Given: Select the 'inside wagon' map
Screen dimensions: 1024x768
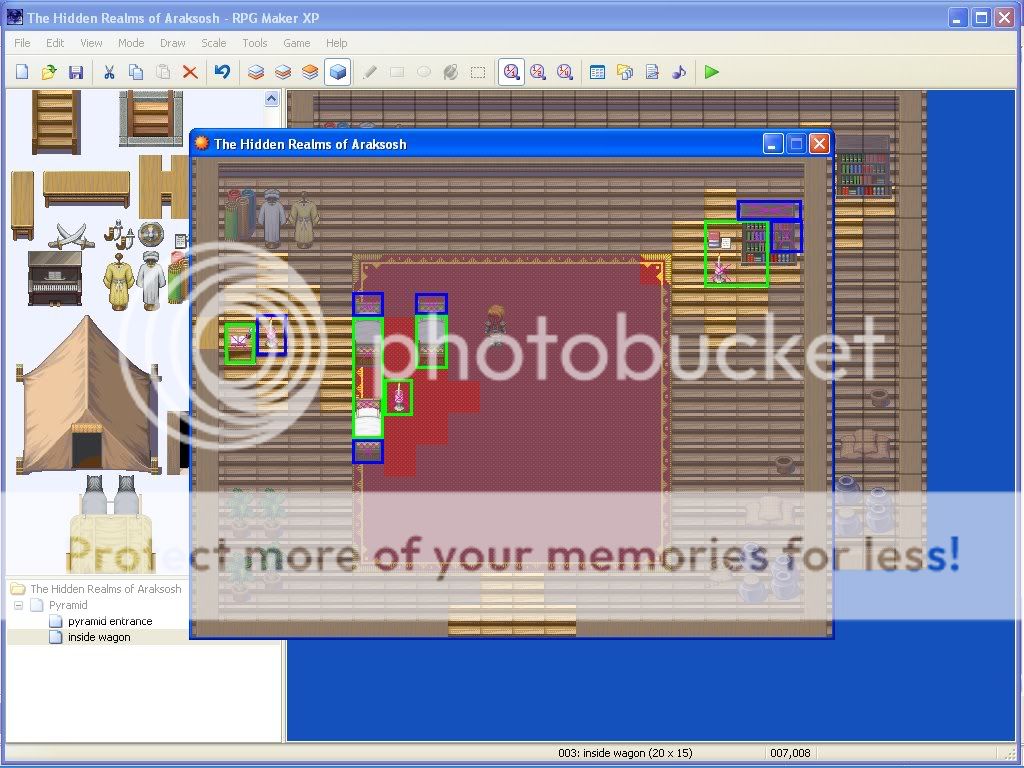Looking at the screenshot, I should tap(99, 637).
